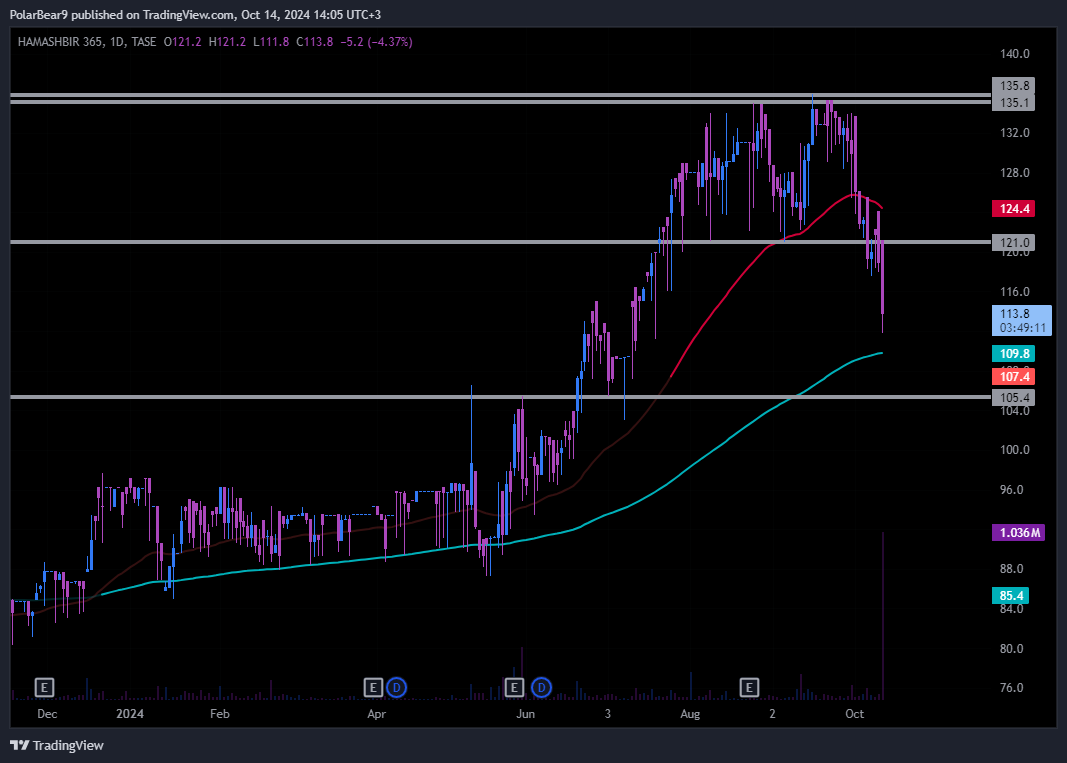Select the gray horizontal line at 121.0
The width and height of the screenshot is (1067, 763).
(500, 242)
